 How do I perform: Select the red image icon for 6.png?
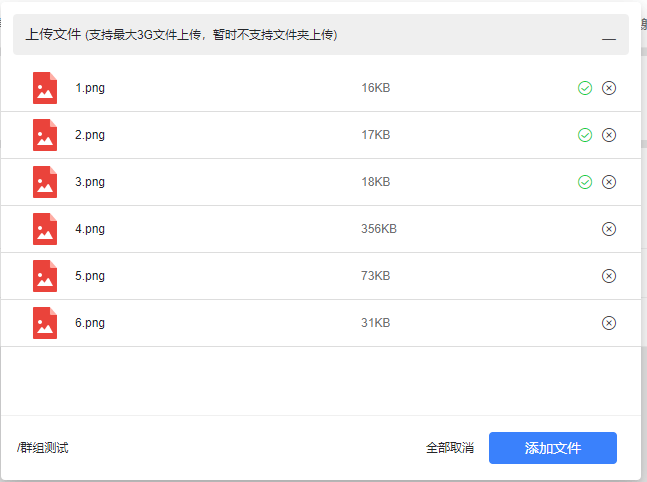pos(44,323)
